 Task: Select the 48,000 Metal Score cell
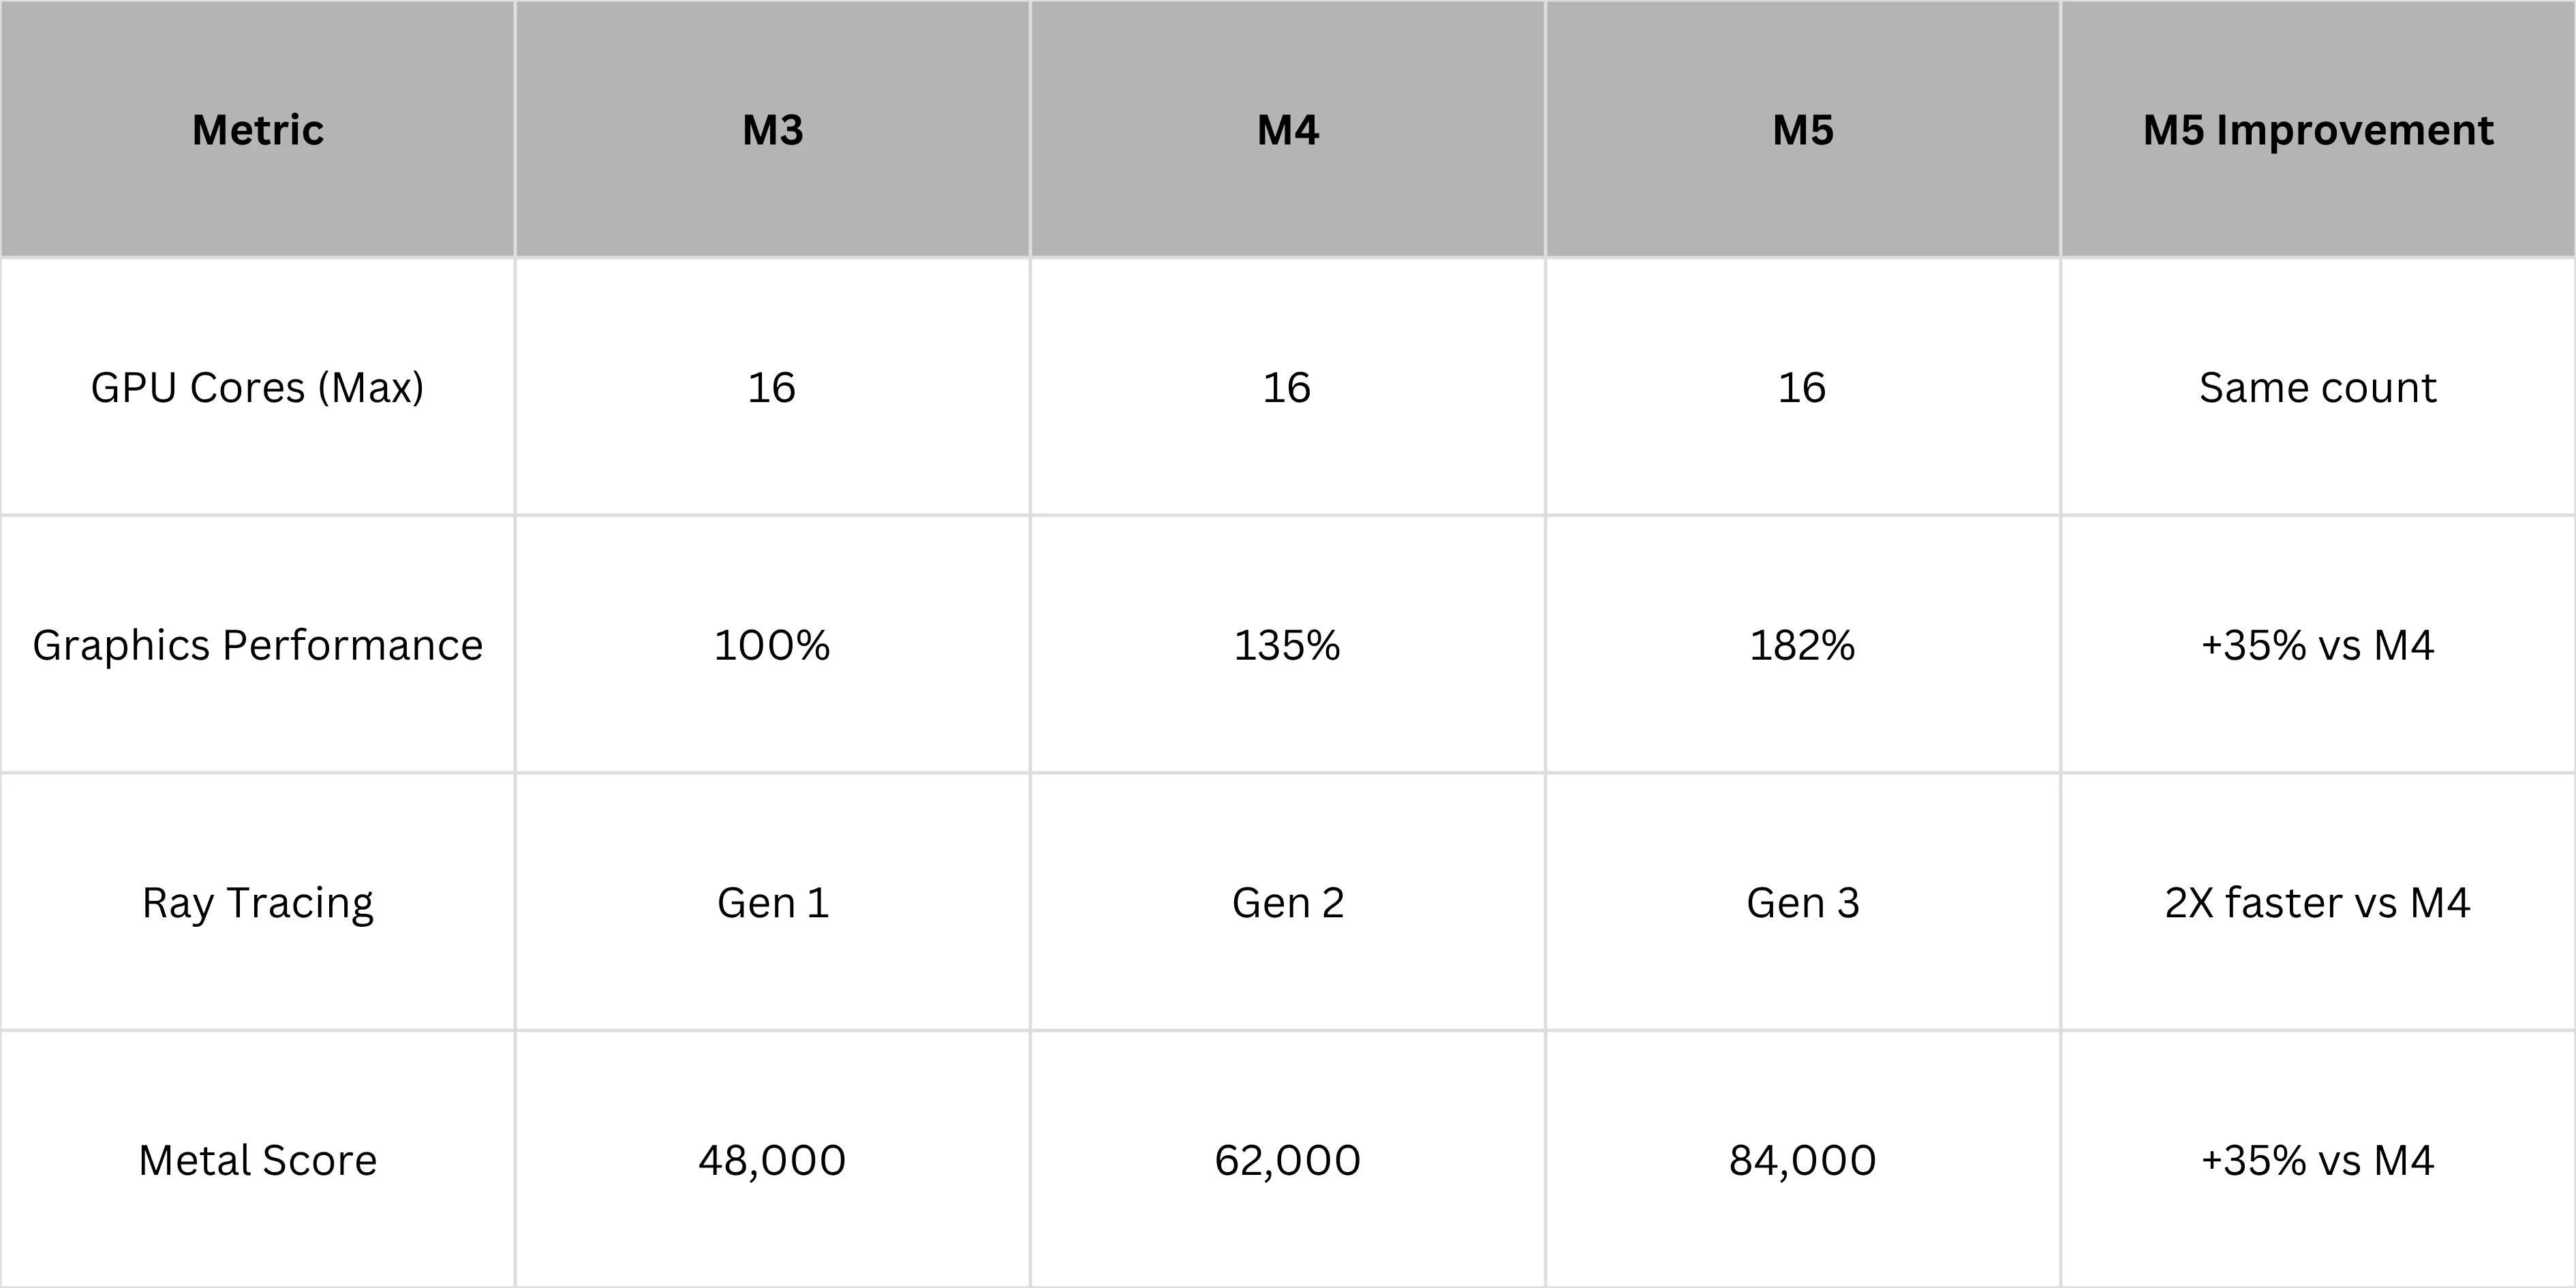pyautogui.click(x=772, y=1160)
